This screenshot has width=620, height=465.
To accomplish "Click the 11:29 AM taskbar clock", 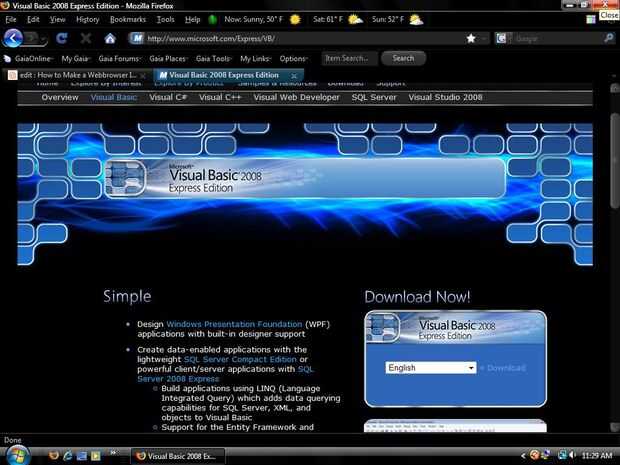I will point(597,456).
